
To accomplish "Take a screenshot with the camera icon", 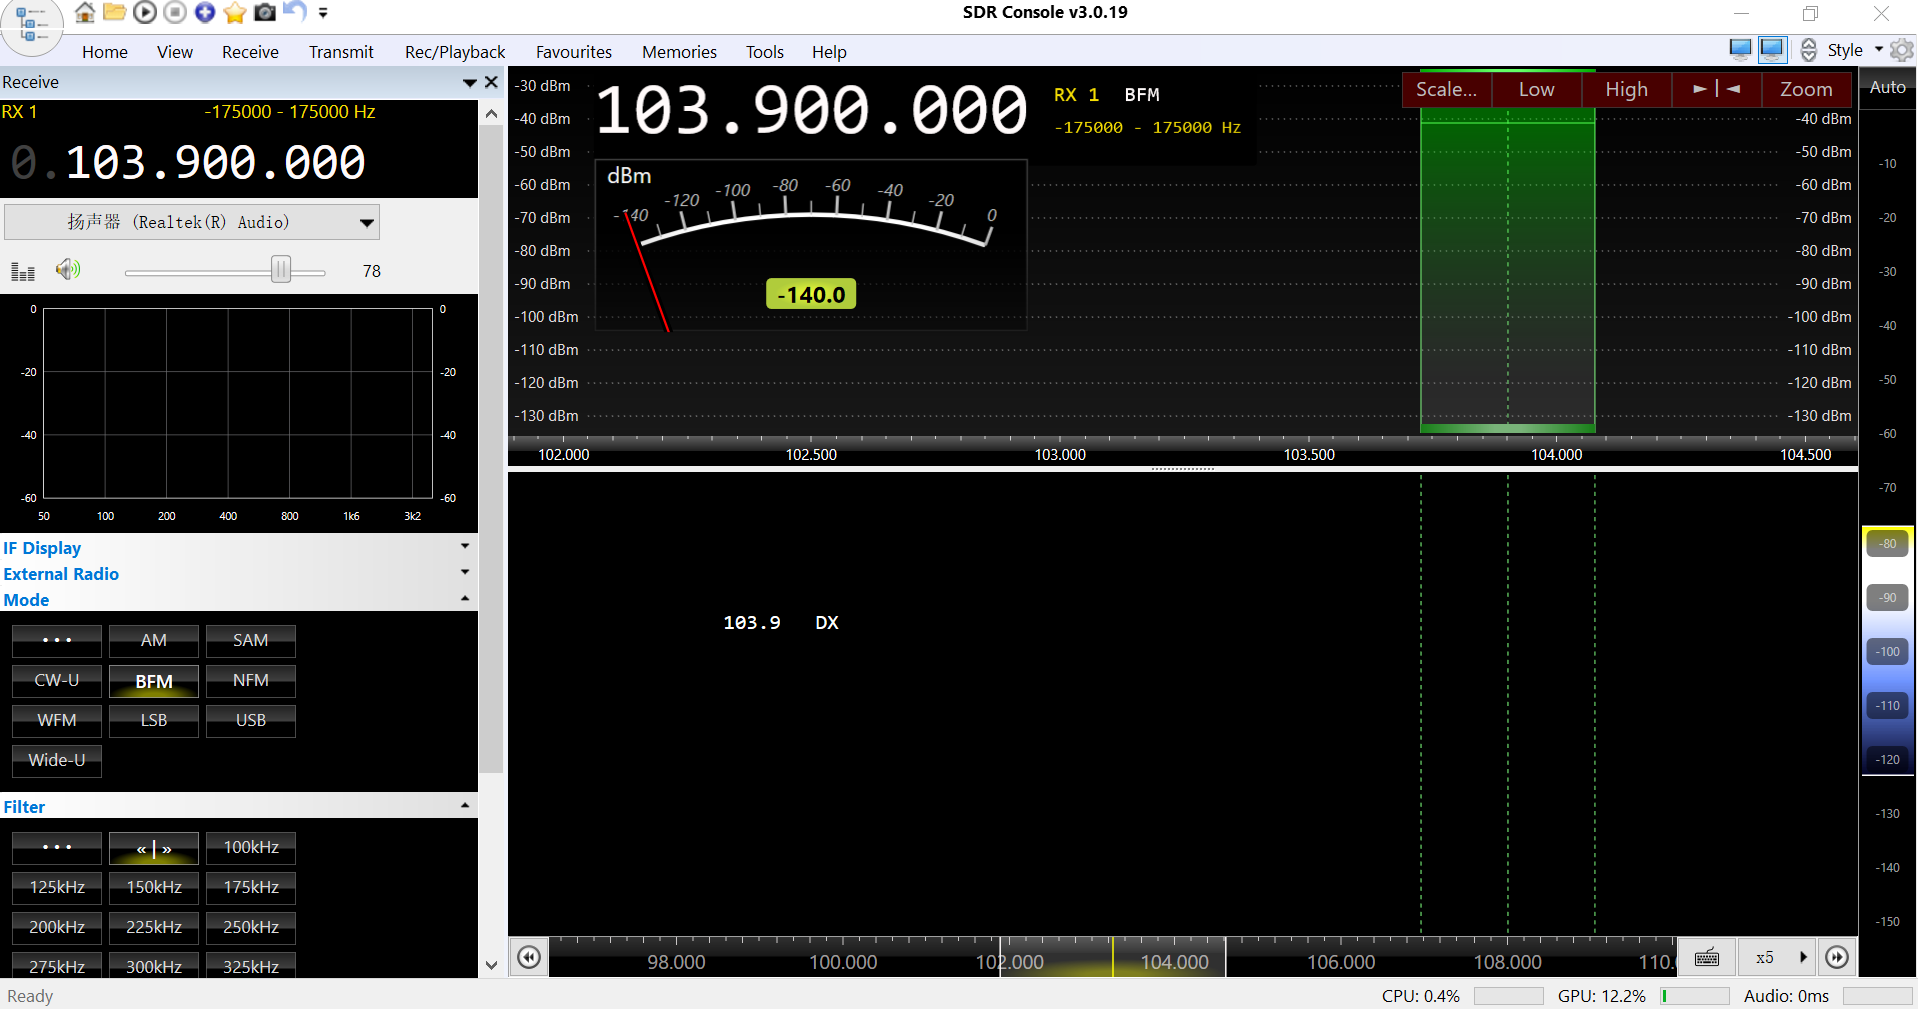I will 264,13.
